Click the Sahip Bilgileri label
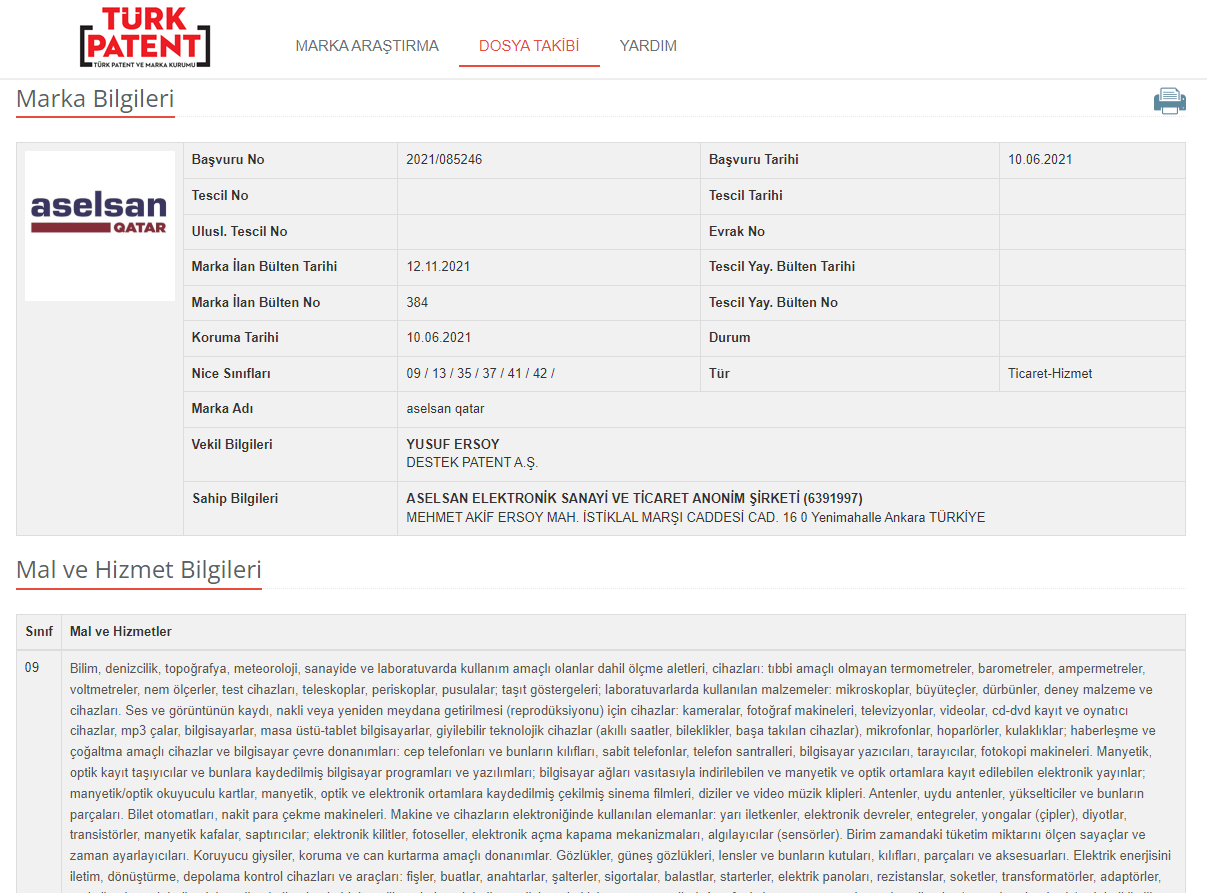The image size is (1207, 893). [x=235, y=499]
